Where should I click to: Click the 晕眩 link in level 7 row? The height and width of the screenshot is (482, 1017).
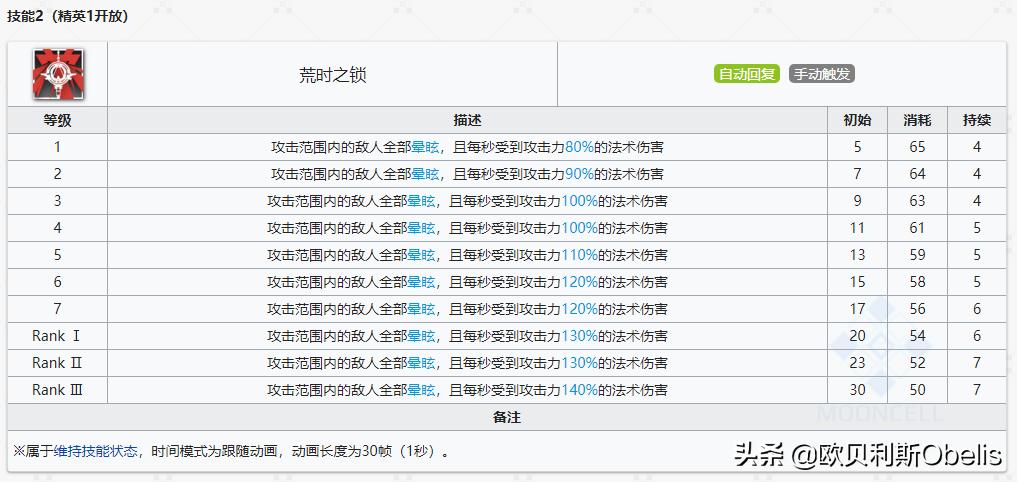(x=422, y=309)
